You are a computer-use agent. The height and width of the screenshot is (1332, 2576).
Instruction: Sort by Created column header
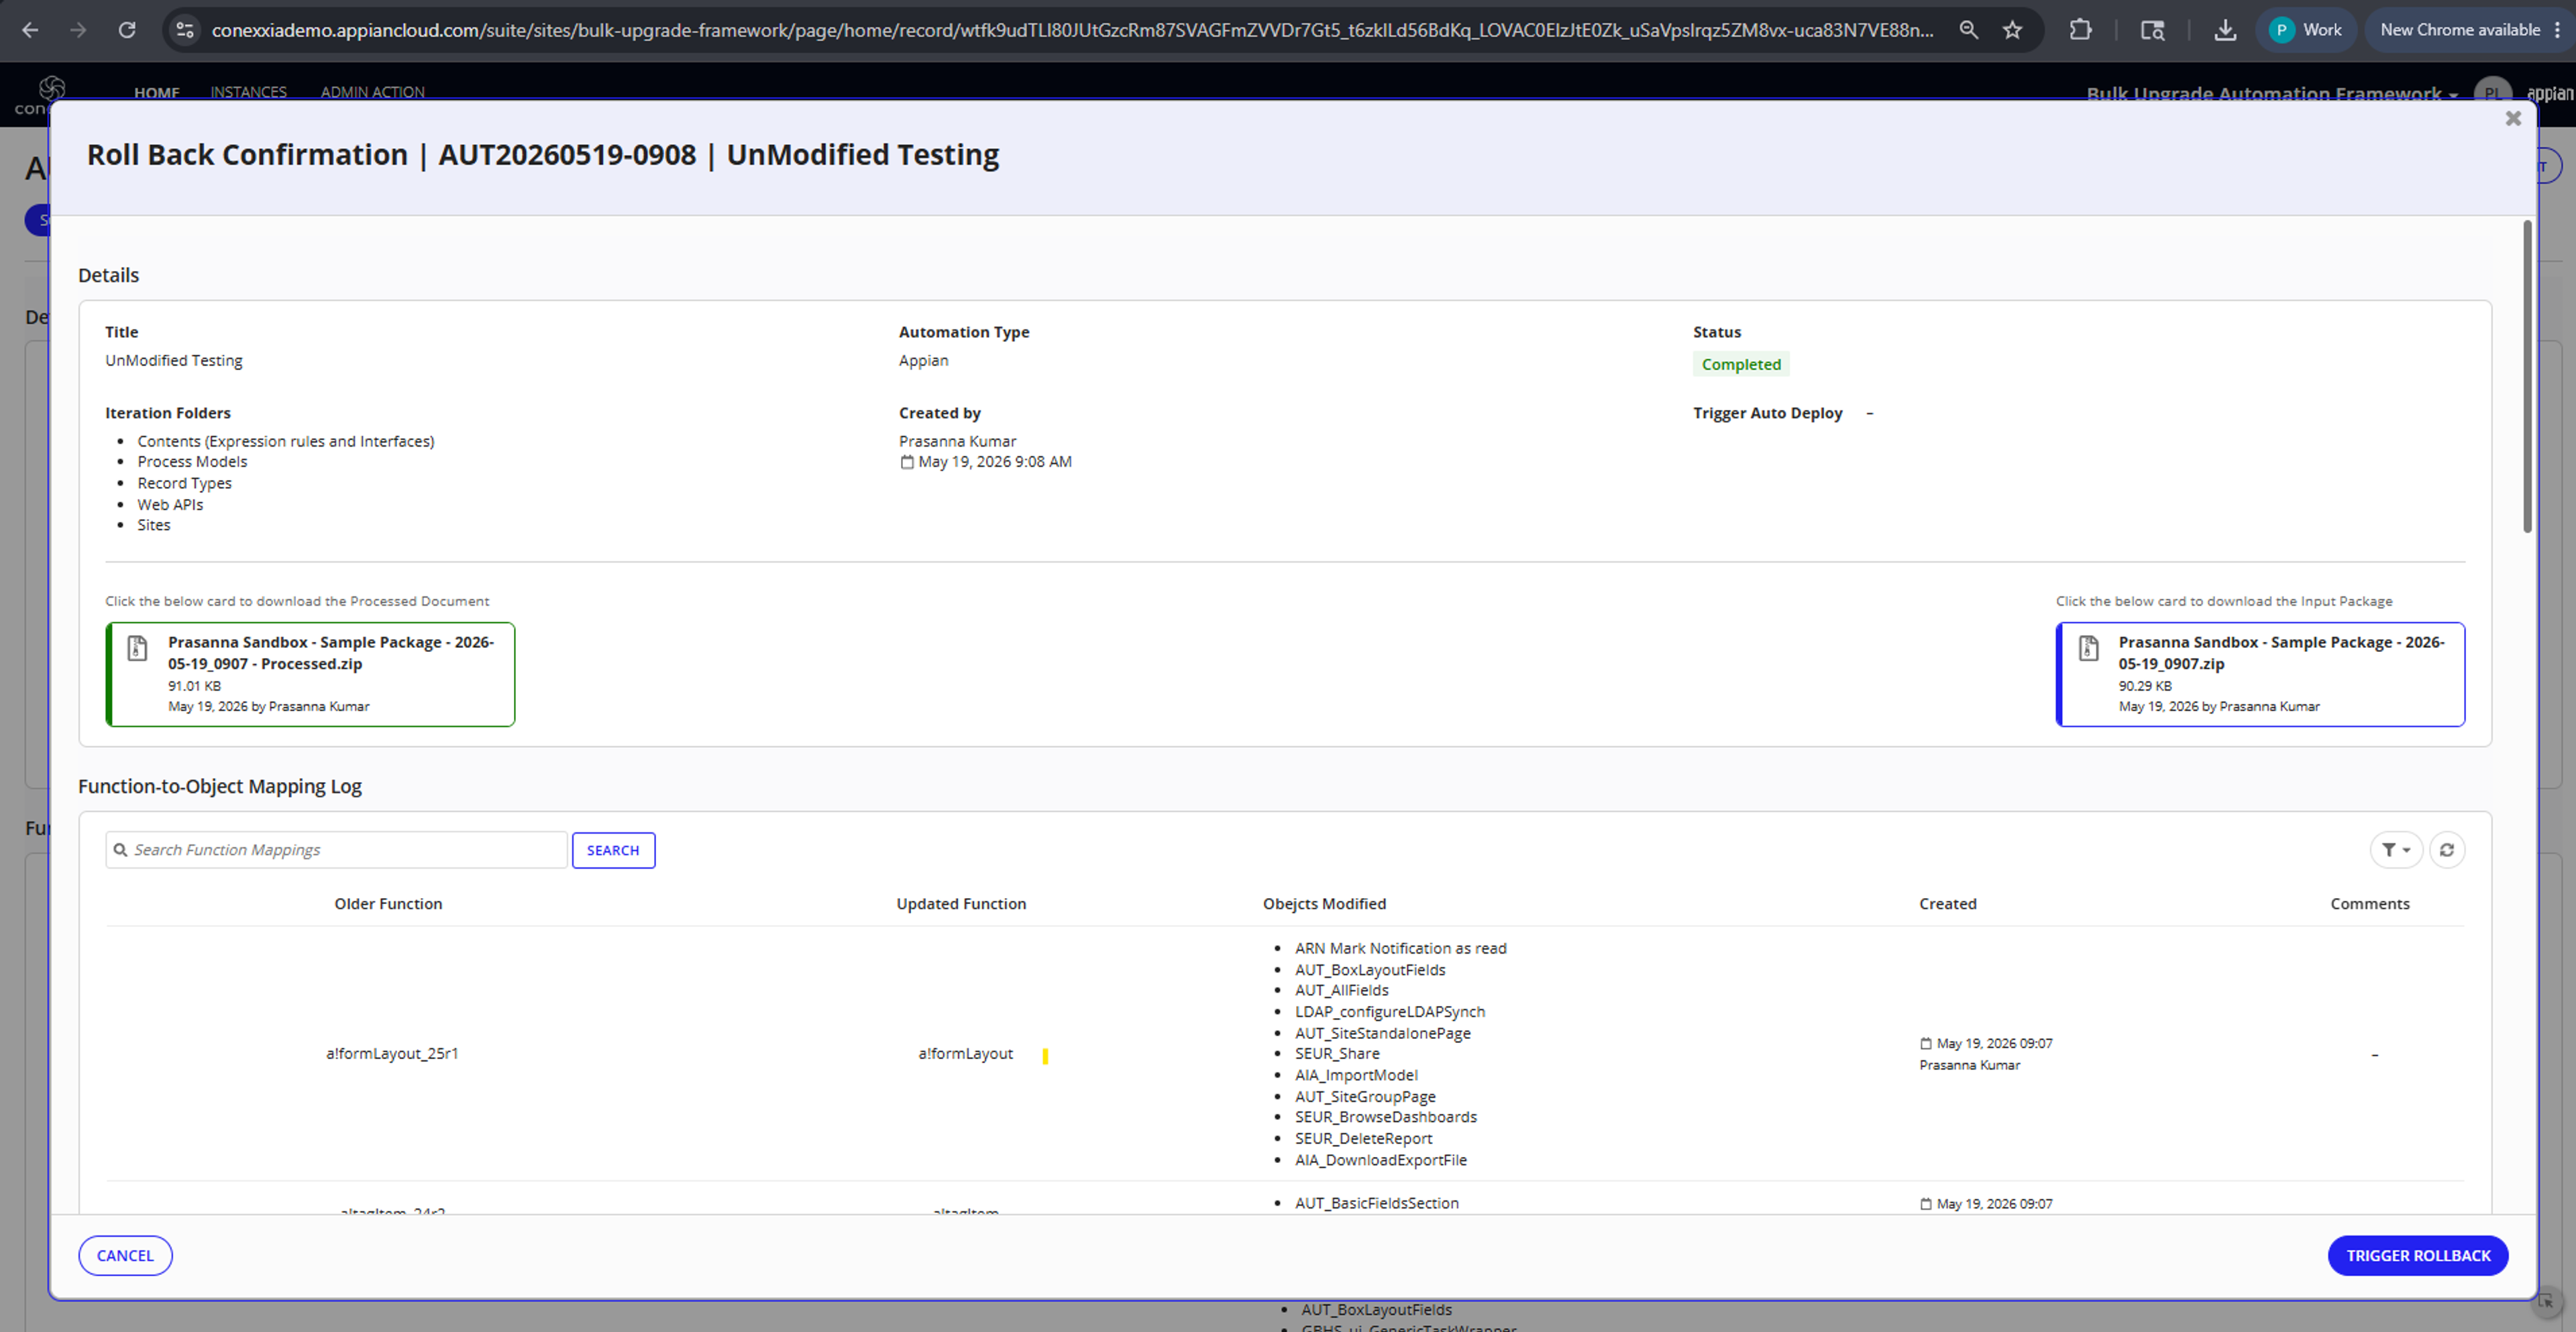[1947, 904]
